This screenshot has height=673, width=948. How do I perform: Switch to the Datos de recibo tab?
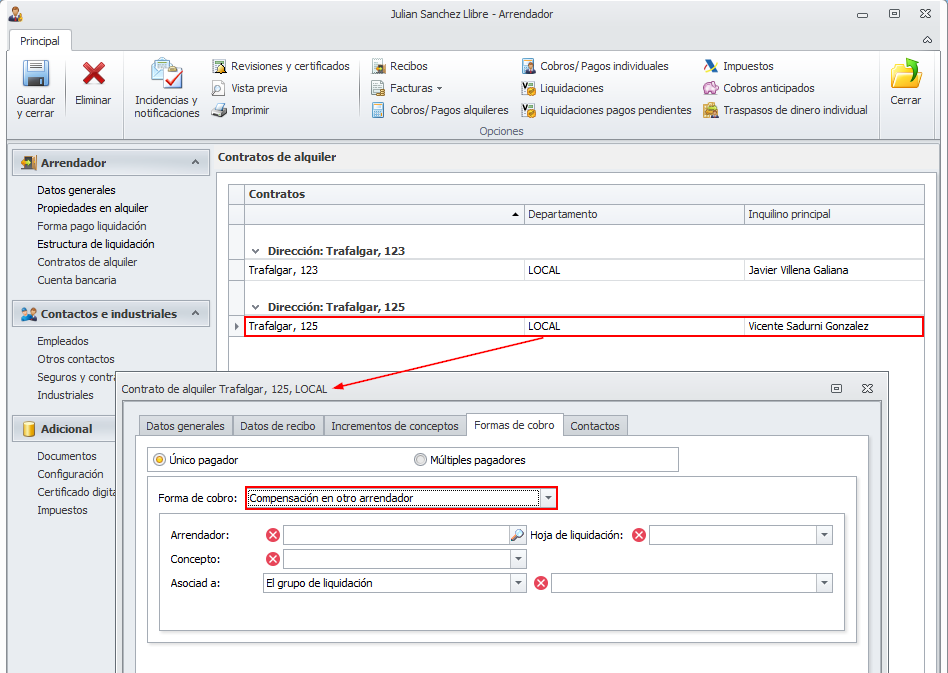point(278,426)
